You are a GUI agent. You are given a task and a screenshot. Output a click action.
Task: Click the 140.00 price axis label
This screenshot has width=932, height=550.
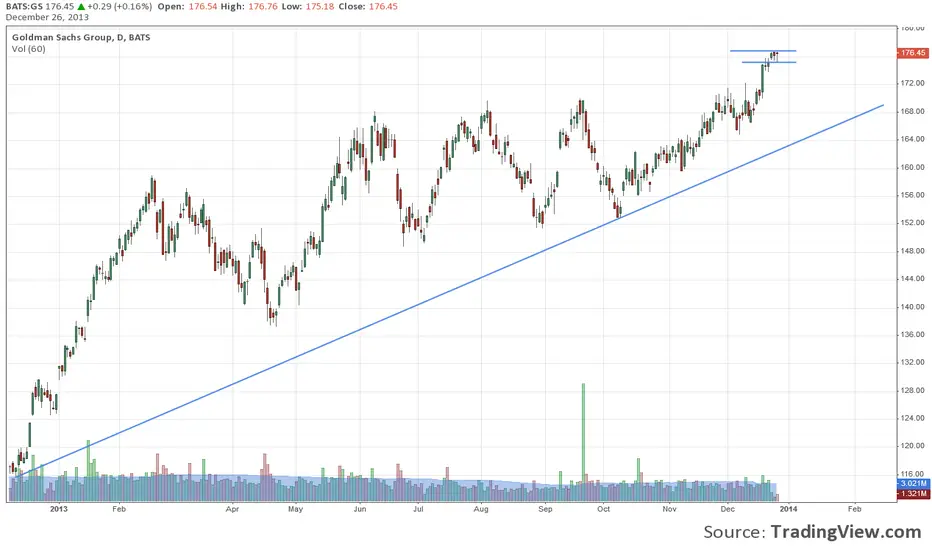[912, 307]
